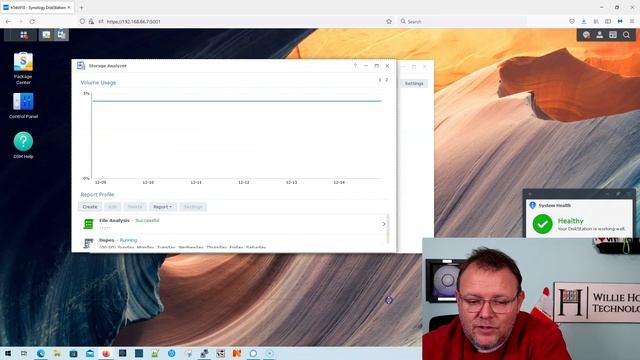The height and width of the screenshot is (360, 640).
Task: Go back with the browser back arrow
Action: coord(8,21)
